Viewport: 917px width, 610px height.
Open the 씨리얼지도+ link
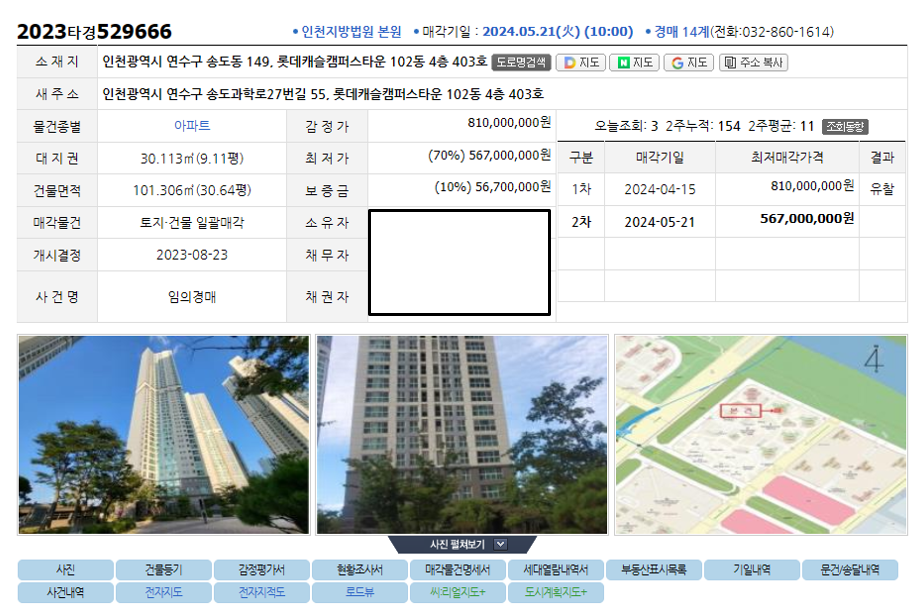coord(457,592)
